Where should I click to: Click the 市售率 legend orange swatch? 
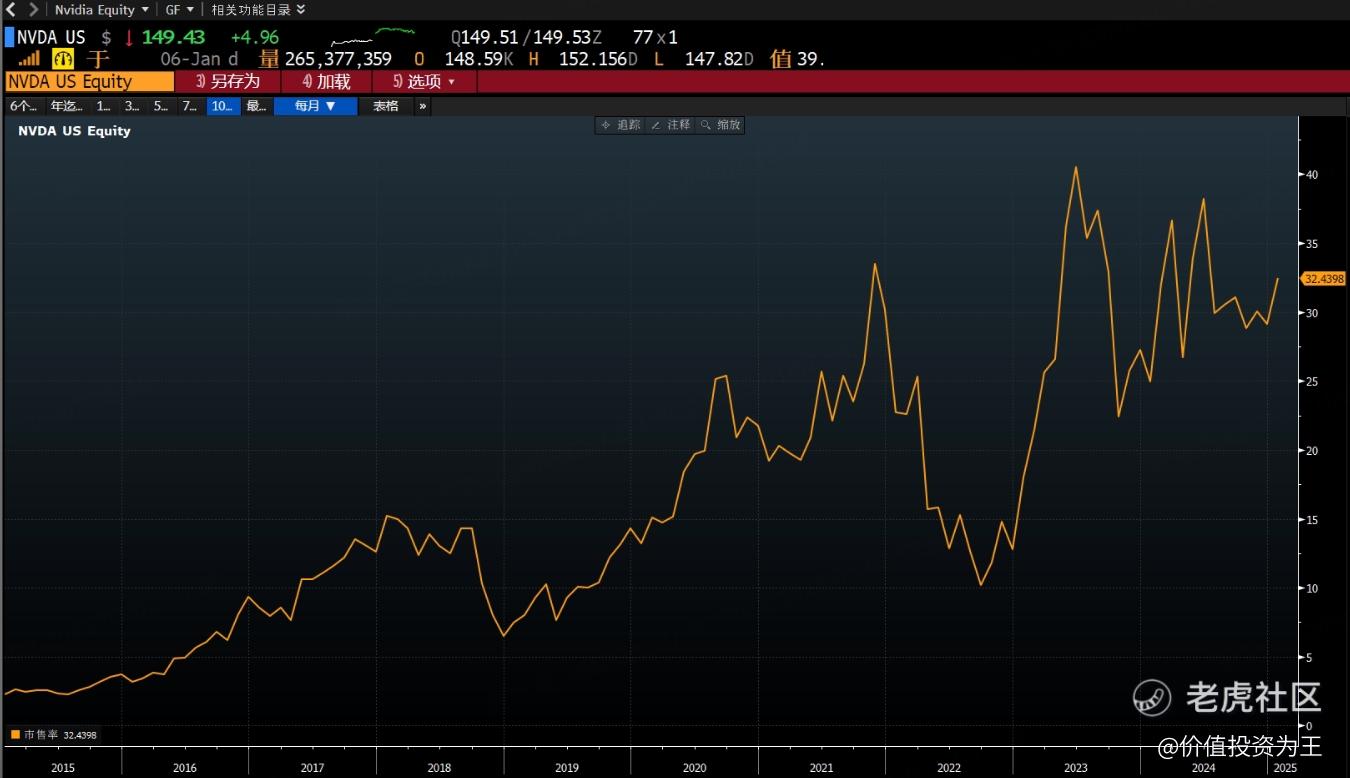pos(16,735)
